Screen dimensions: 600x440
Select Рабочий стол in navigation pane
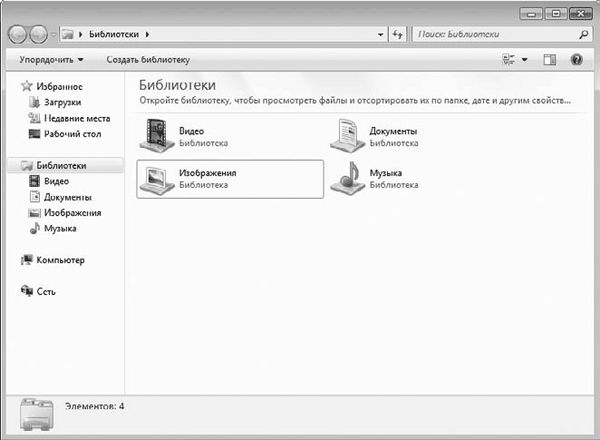click(69, 133)
